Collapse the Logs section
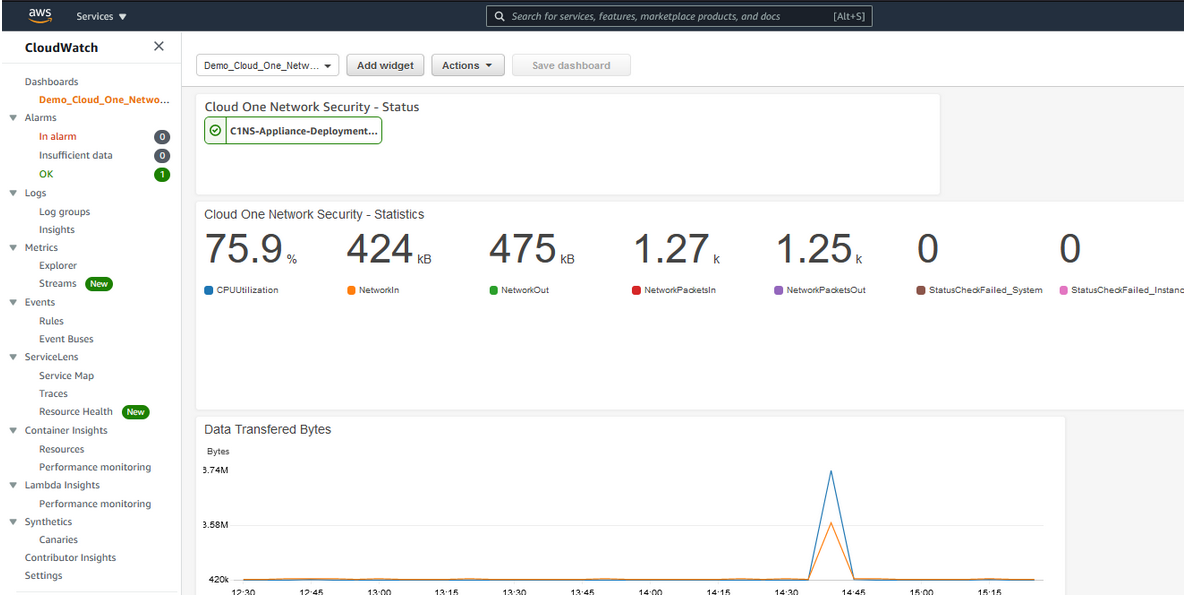1190x603 pixels. pos(13,193)
